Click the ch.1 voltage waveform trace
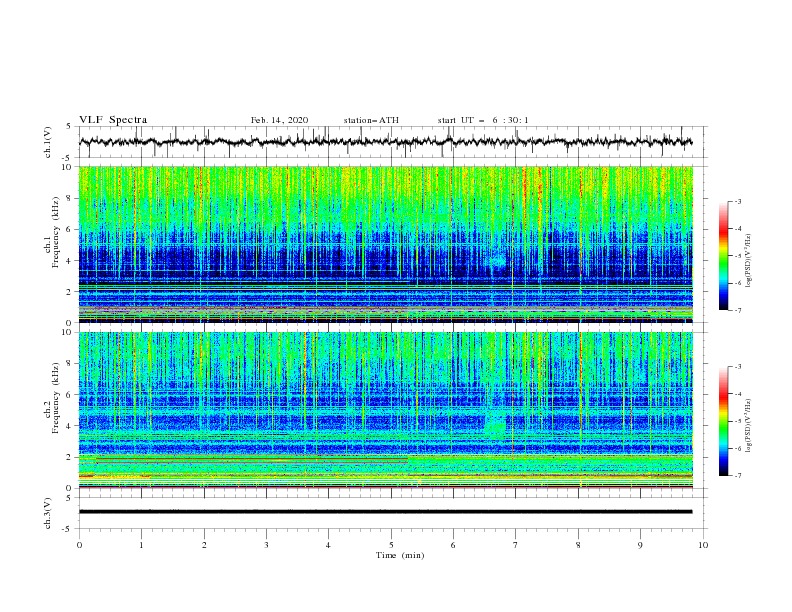This screenshot has height=612, width=792. [385, 142]
